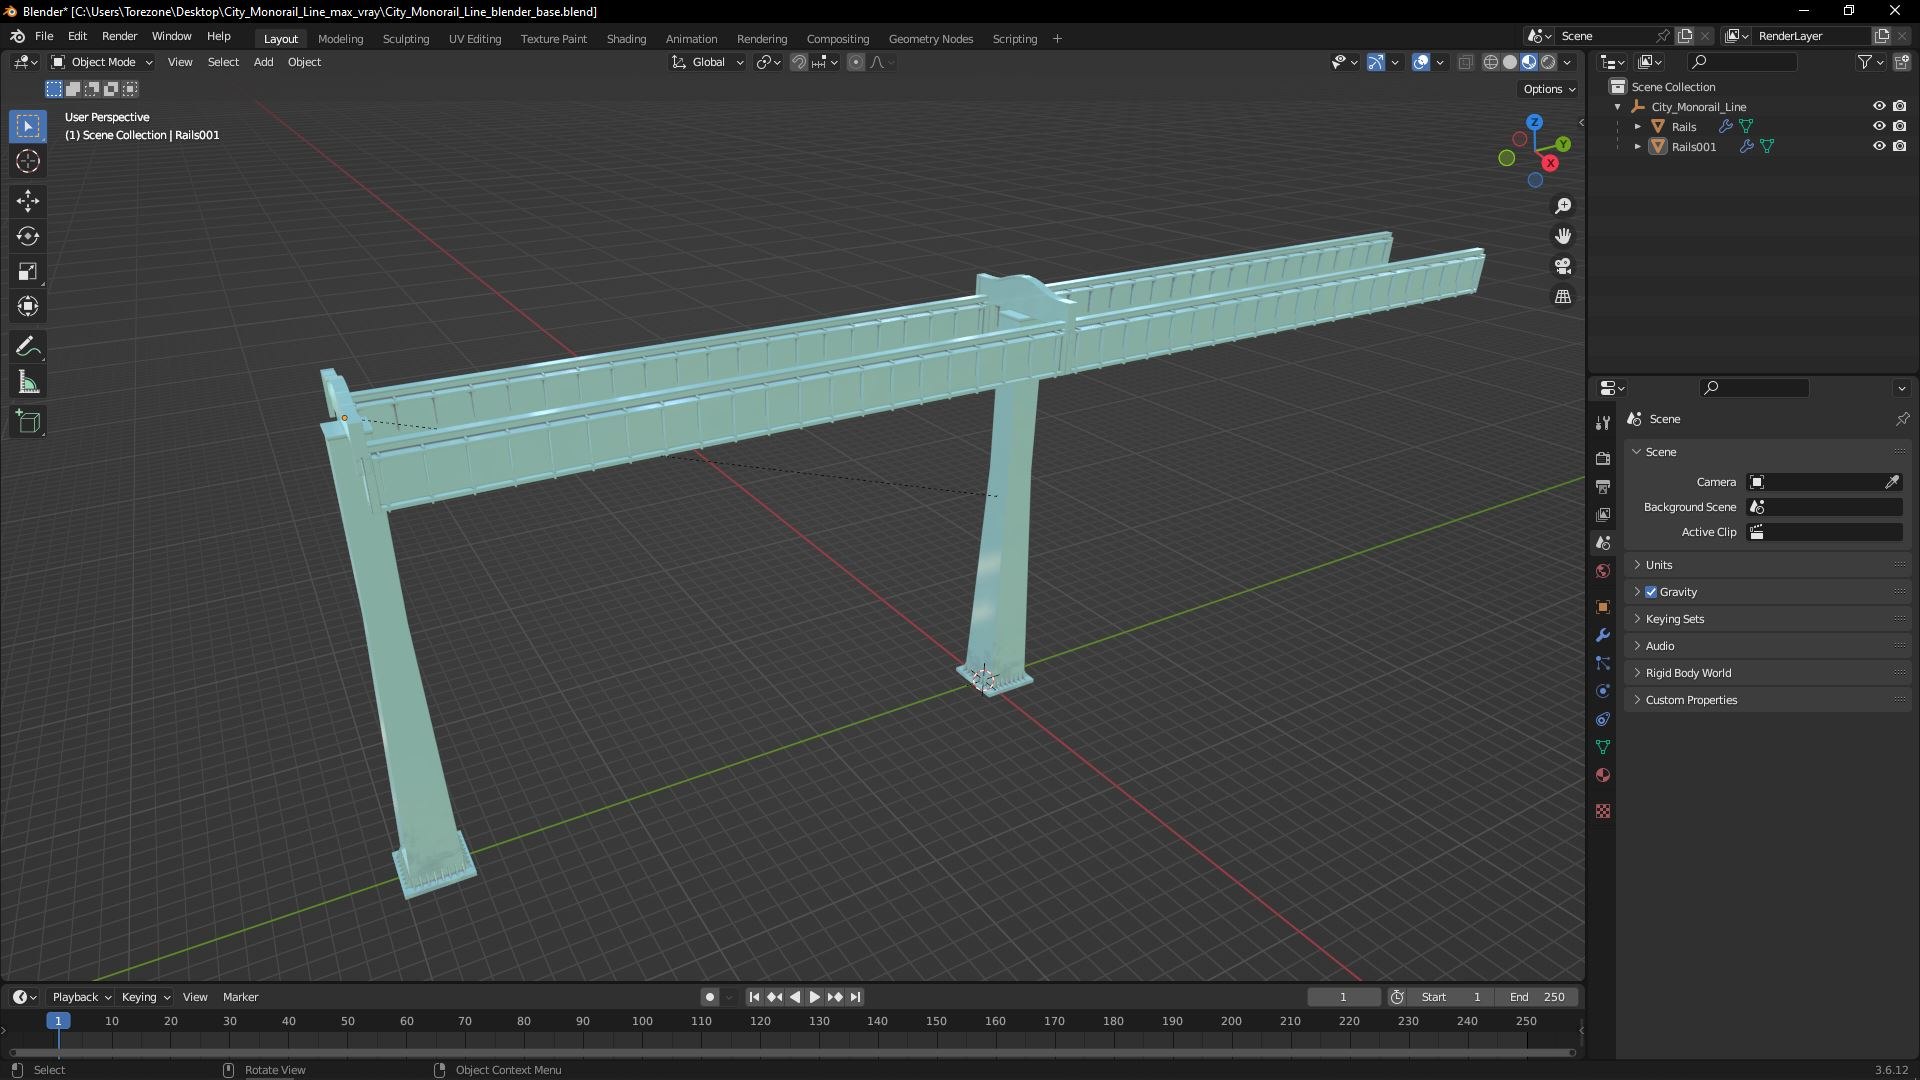This screenshot has width=1920, height=1080.
Task: Open the Object Data properties tab
Action: 1603,747
